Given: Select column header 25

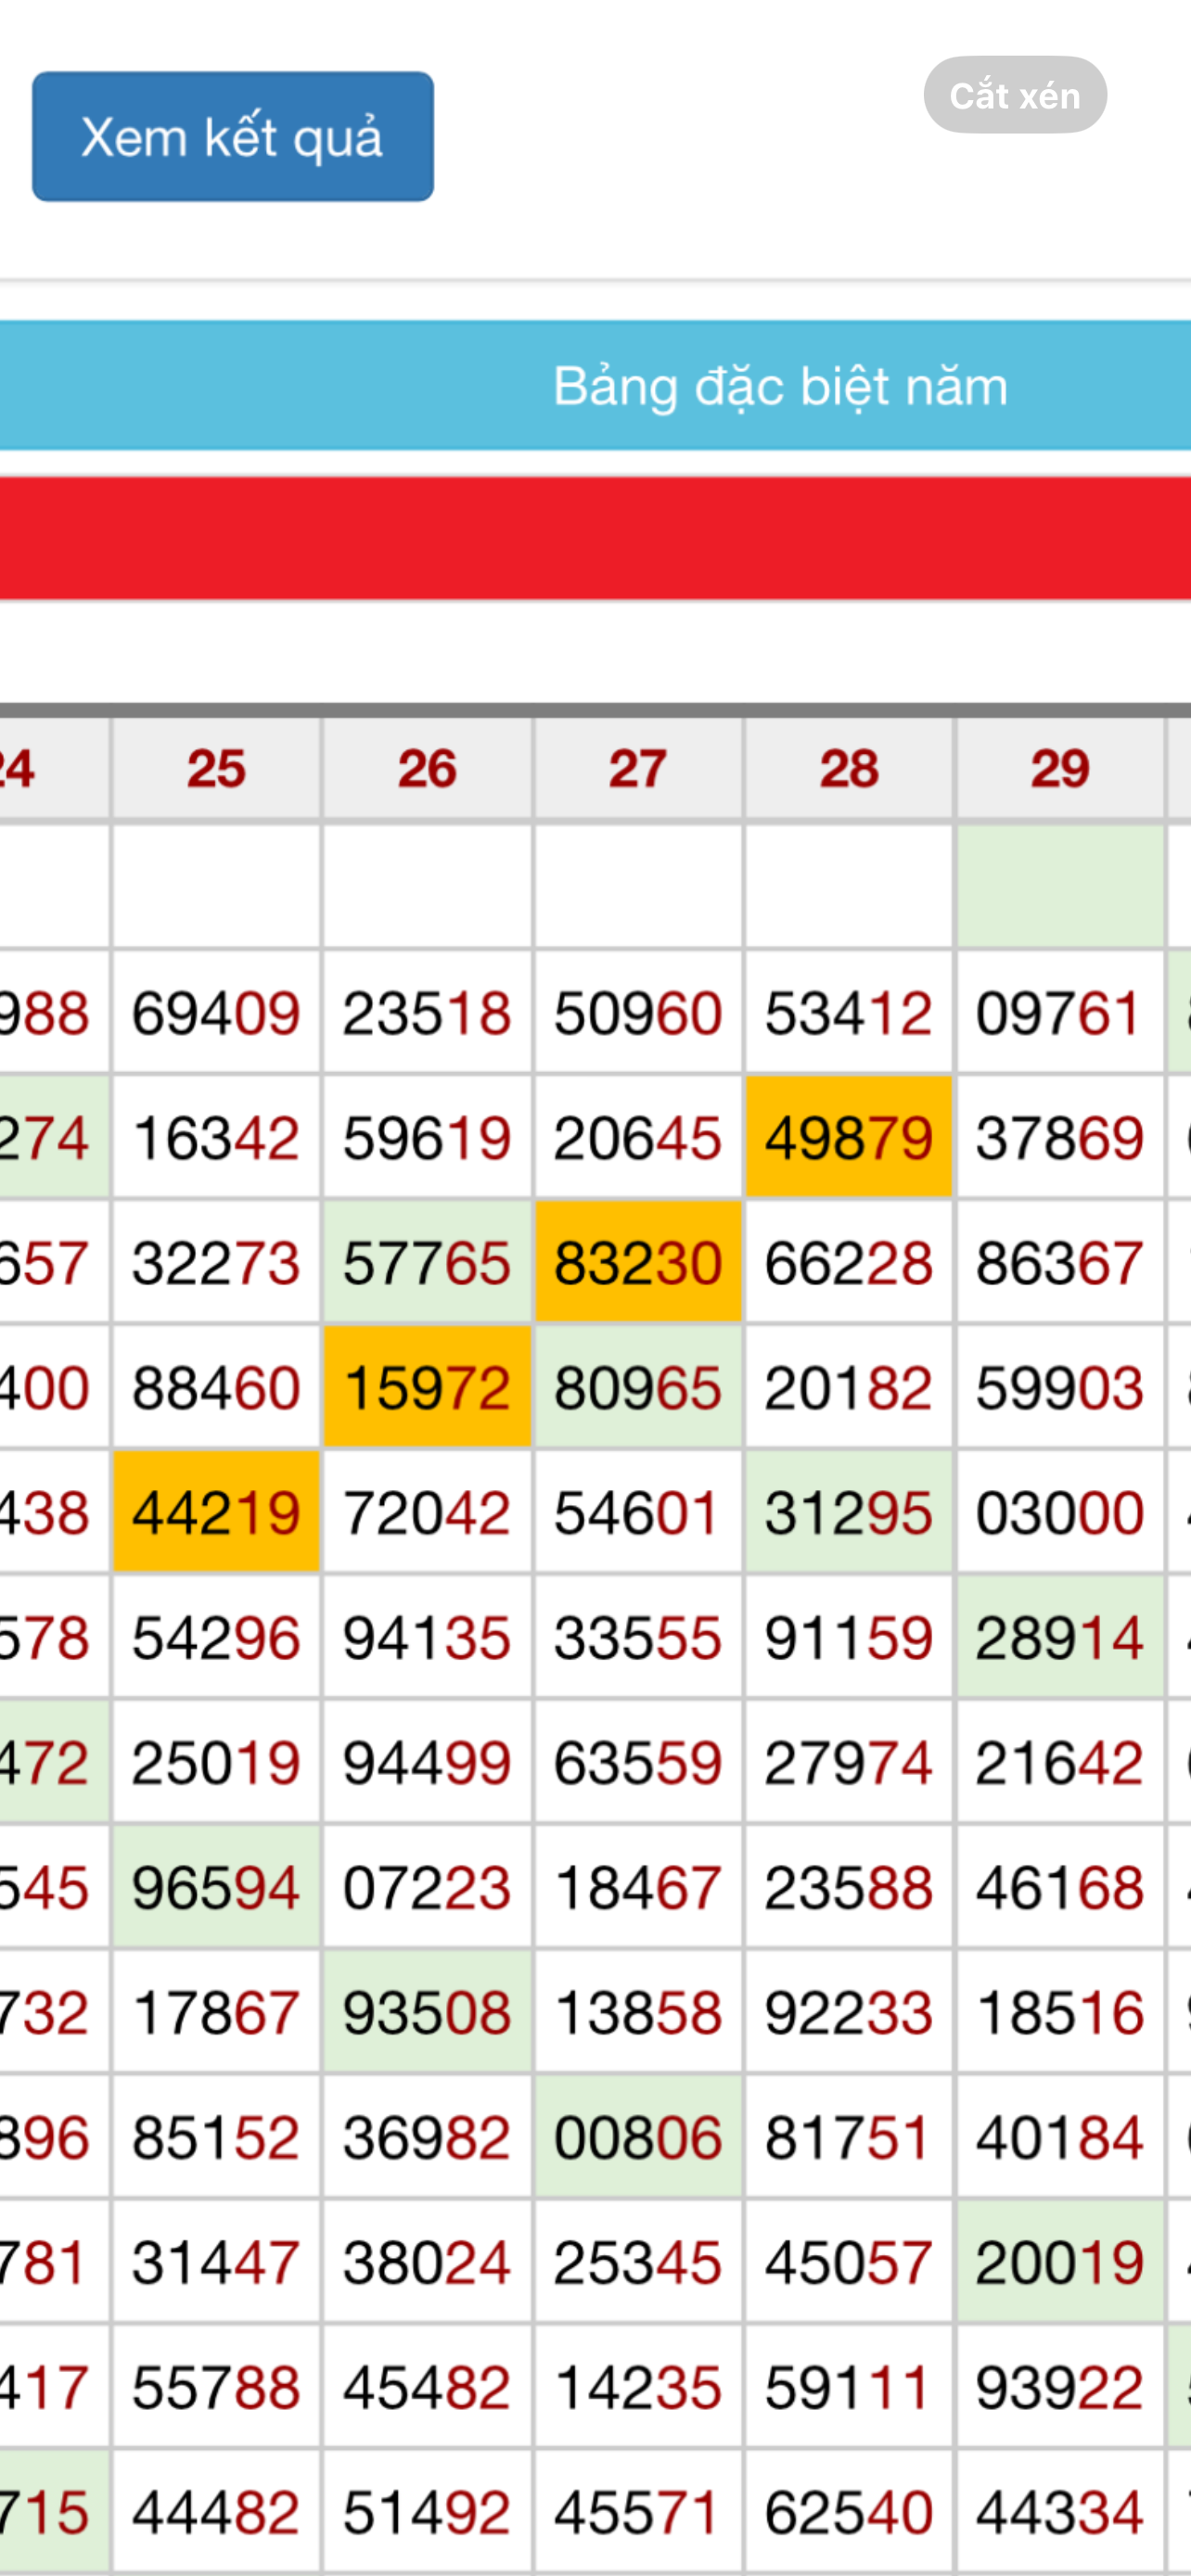Looking at the screenshot, I should coord(216,769).
